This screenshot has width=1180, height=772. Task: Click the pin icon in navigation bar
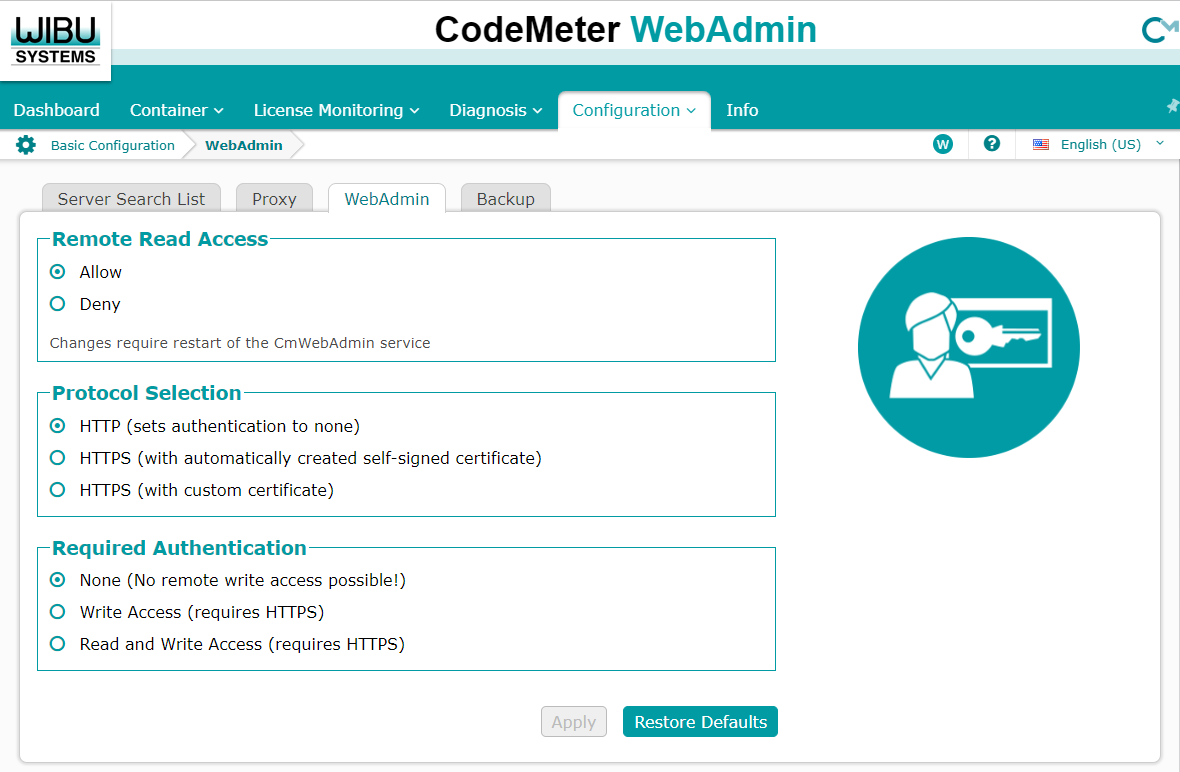click(1172, 106)
